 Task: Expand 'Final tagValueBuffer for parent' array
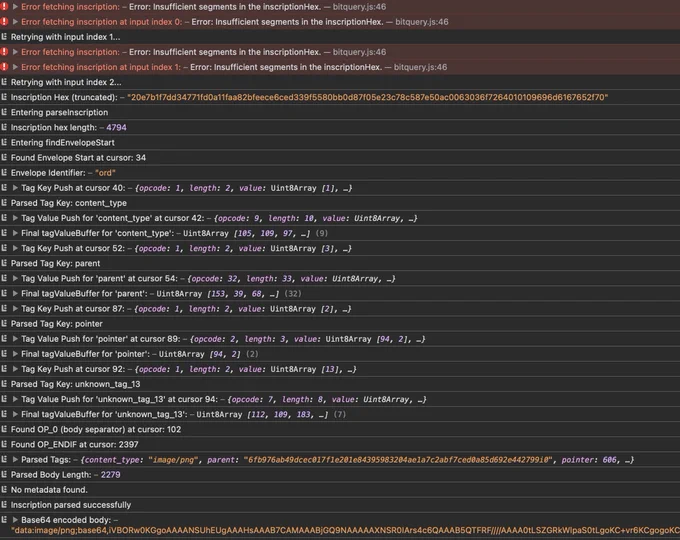coord(15,293)
